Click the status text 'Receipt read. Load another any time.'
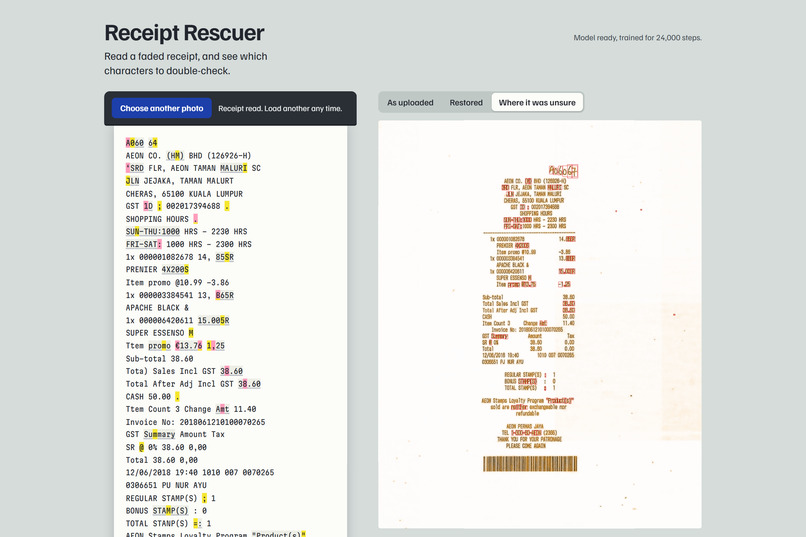This screenshot has width=806, height=537. click(x=280, y=108)
